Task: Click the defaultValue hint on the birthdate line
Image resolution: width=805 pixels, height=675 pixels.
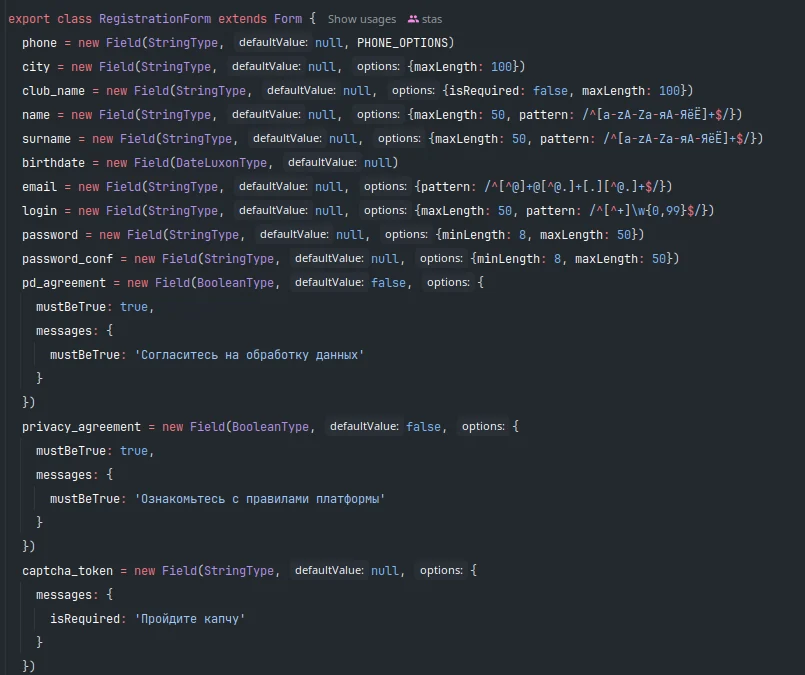Action: tap(322, 163)
